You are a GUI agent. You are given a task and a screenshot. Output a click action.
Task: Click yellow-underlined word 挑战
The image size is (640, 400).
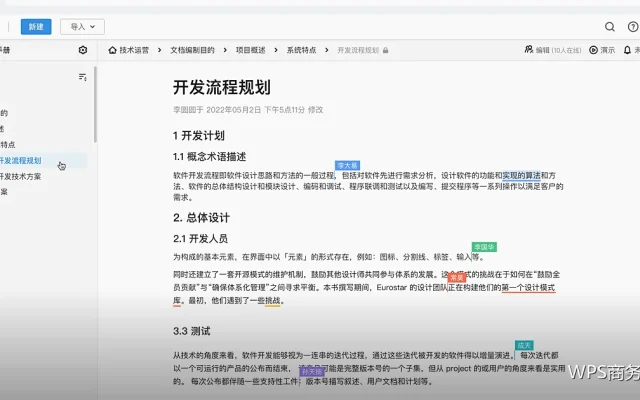273,300
